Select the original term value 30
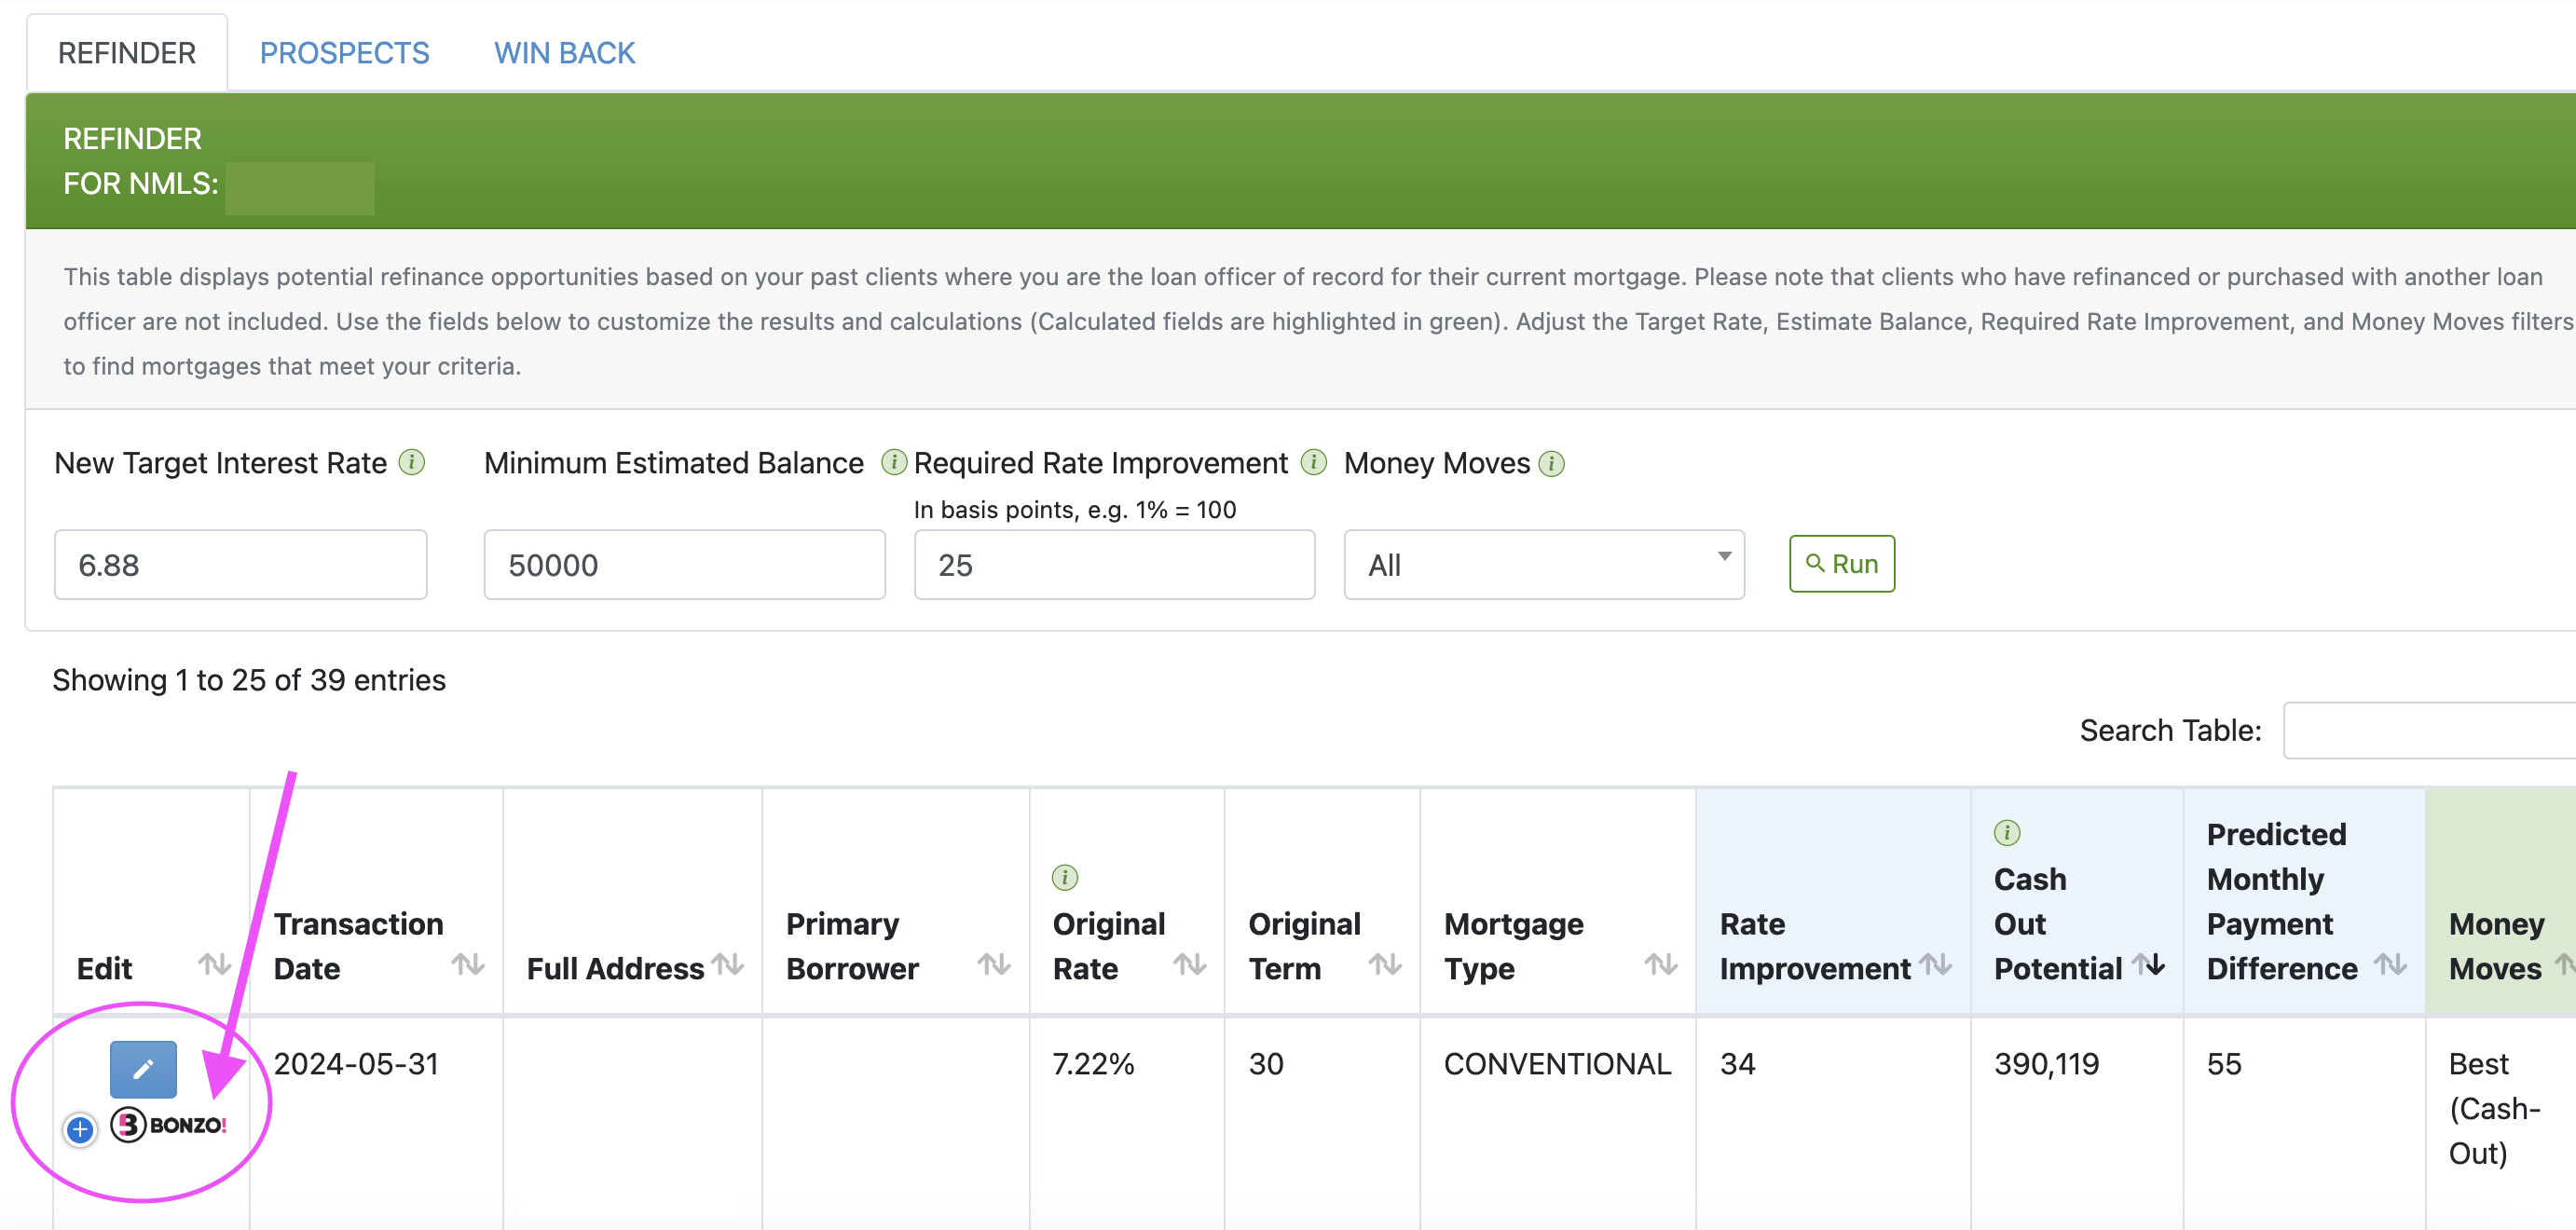This screenshot has height=1230, width=2576. click(x=1266, y=1064)
